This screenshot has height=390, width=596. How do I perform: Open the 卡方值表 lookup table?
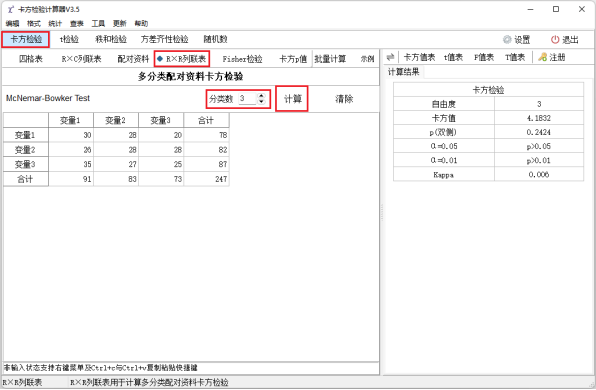coord(419,57)
